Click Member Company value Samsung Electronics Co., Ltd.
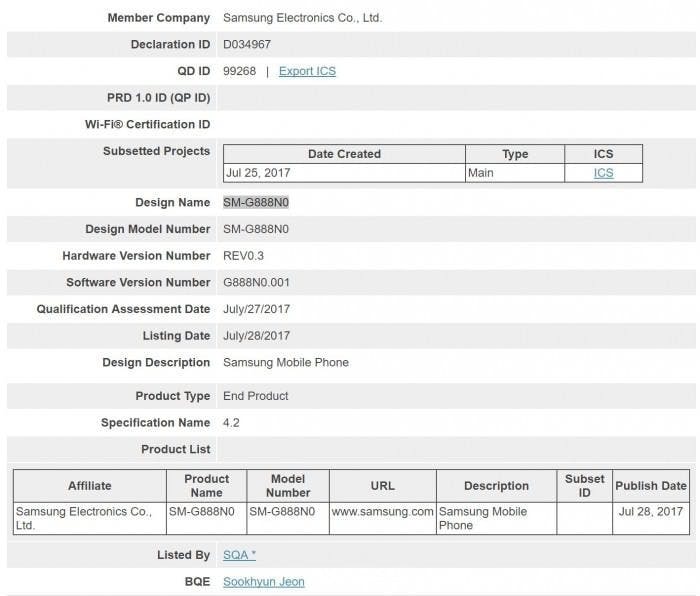The width and height of the screenshot is (700, 596). [x=303, y=18]
